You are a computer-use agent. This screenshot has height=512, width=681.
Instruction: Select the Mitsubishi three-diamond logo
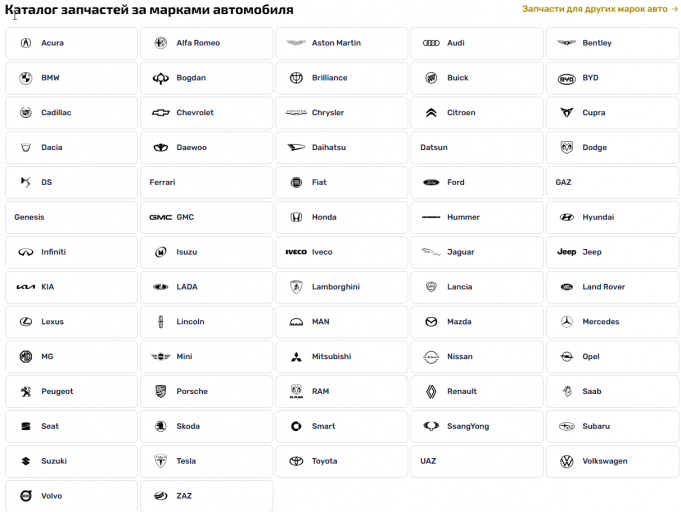tap(296, 357)
